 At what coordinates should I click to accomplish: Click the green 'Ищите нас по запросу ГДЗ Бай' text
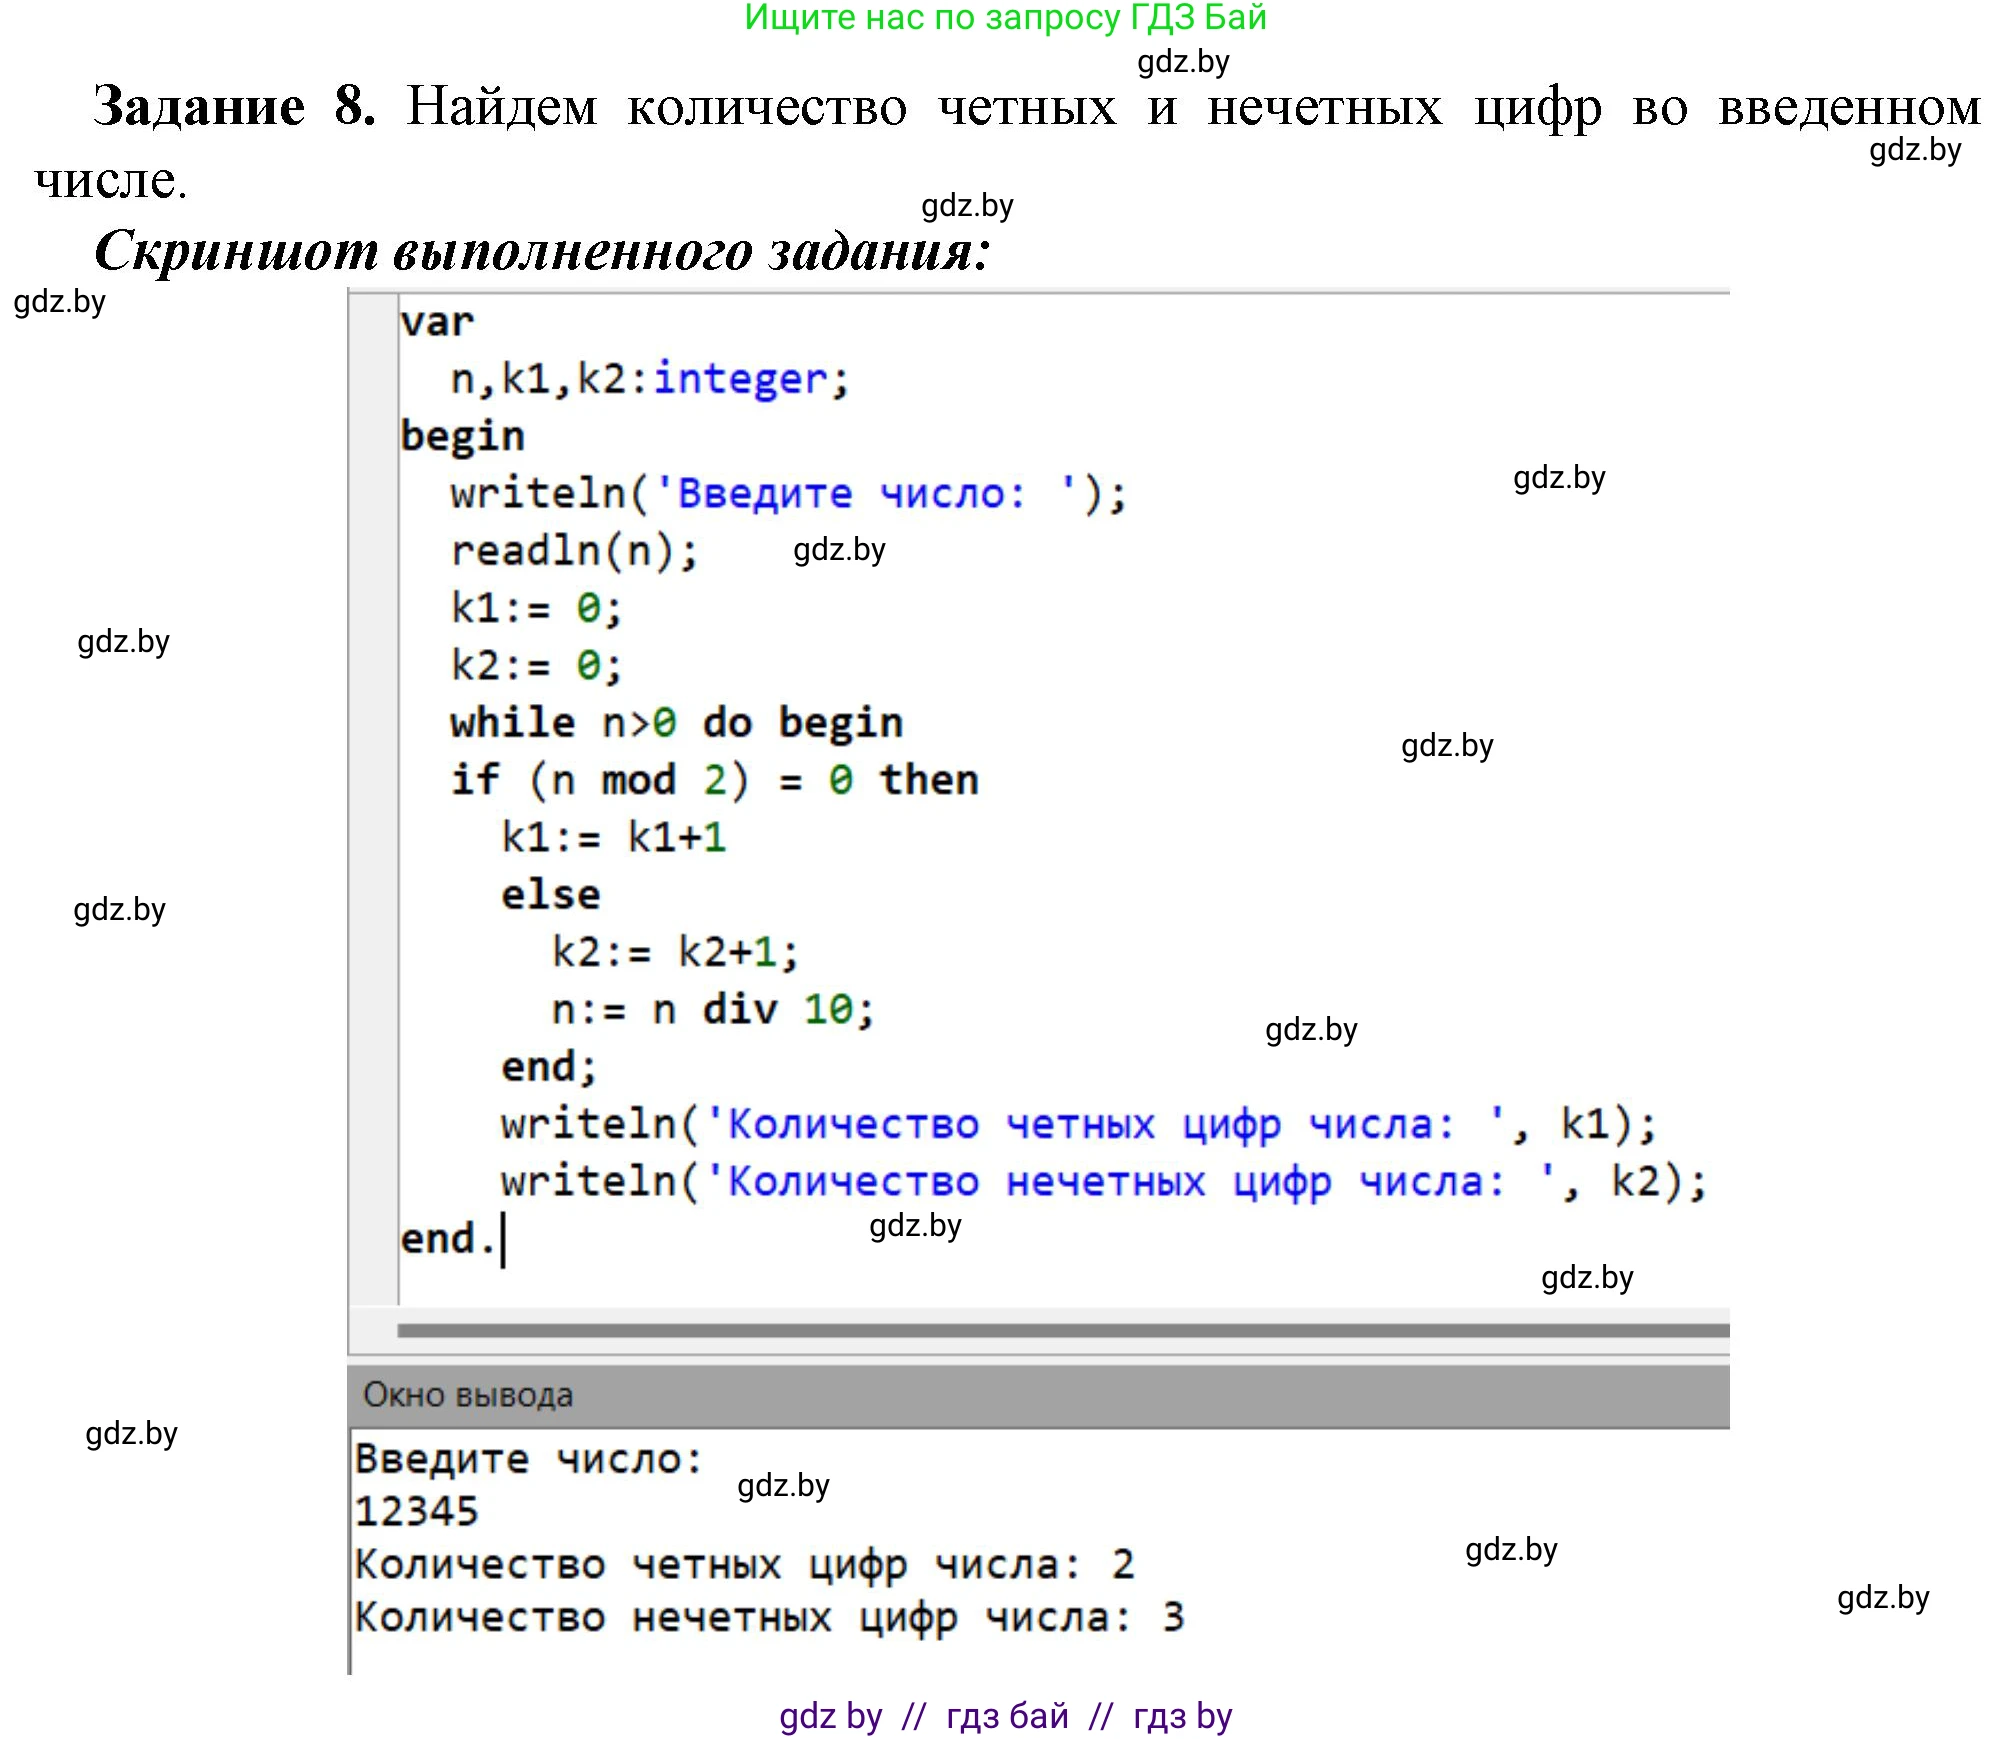(1005, 17)
